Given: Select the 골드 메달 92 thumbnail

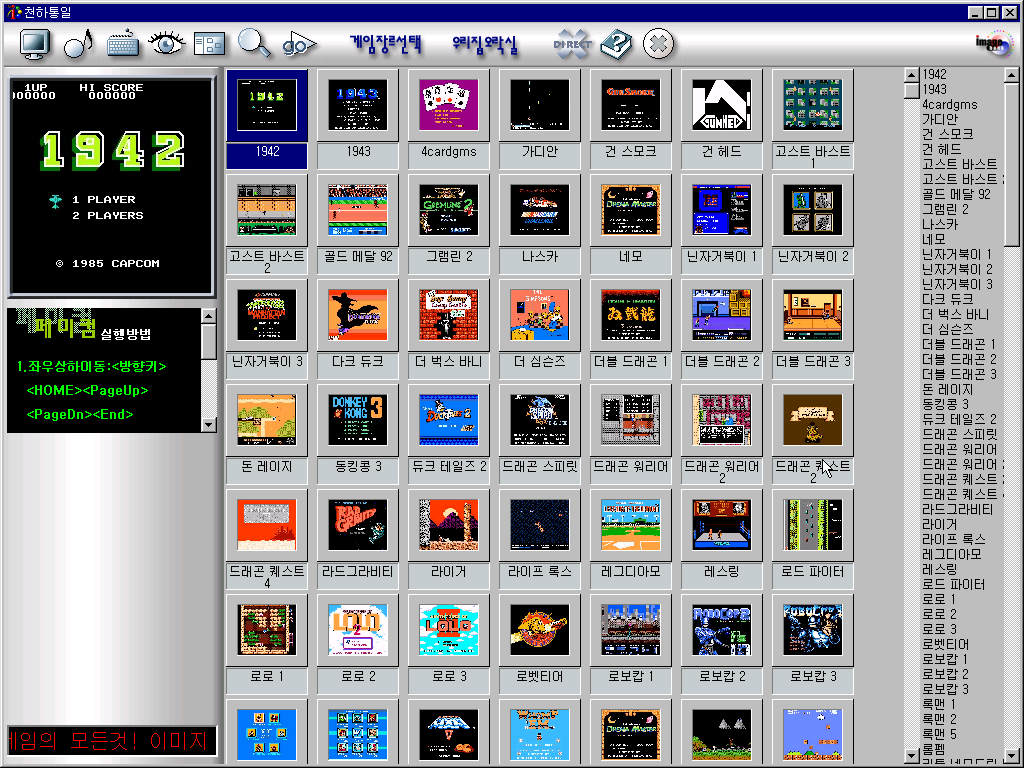Looking at the screenshot, I should click(x=358, y=210).
